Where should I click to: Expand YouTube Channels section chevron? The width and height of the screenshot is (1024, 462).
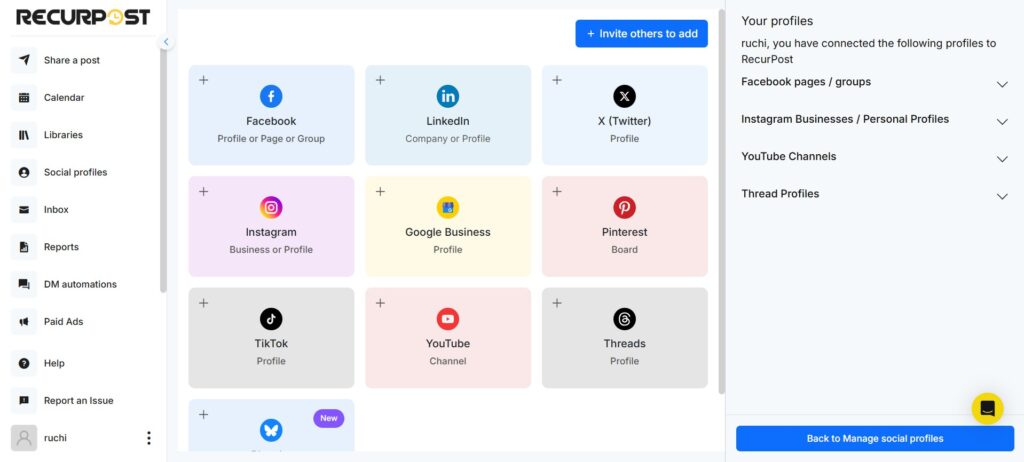click(1002, 159)
